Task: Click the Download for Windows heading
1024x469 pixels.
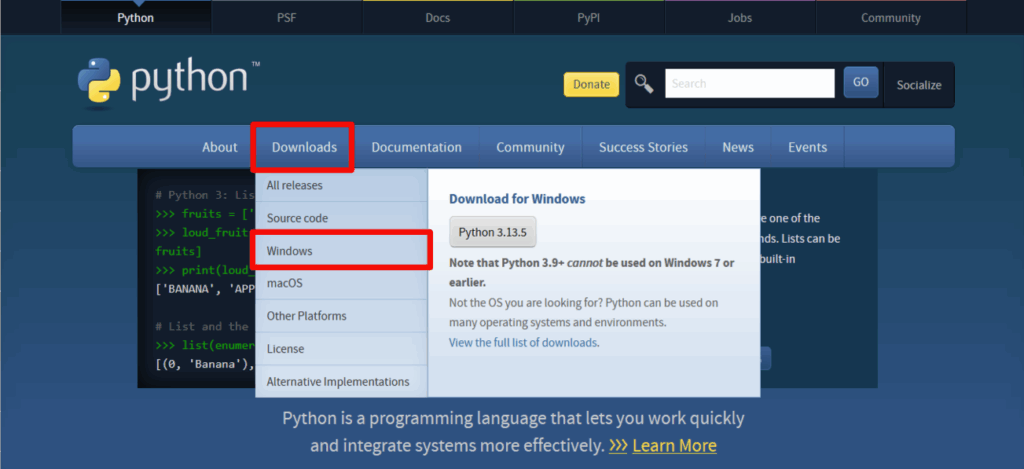Action: pyautogui.click(x=517, y=199)
